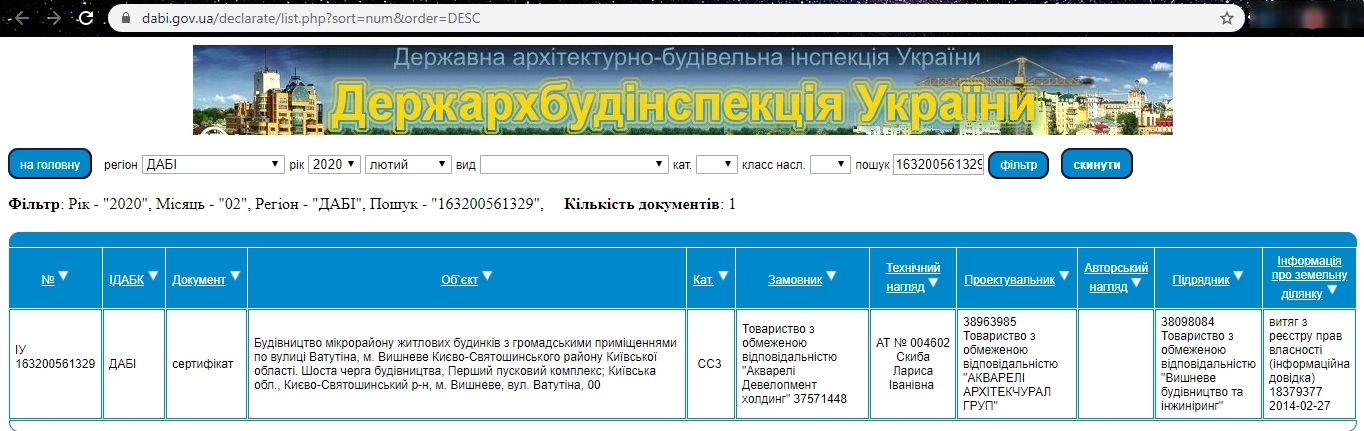Open the регіон dropdown showing ДАБІ
Viewport: 1364px width, 431px height.
(213, 164)
